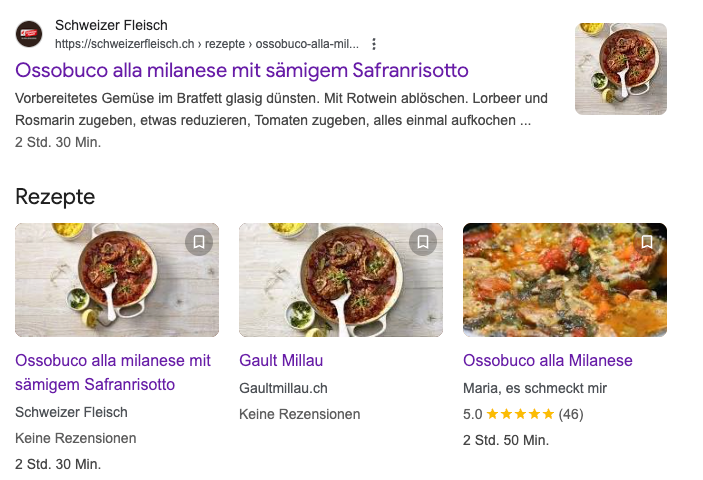
Task: Click the Schweizer Fleisch site name above the URL
Action: (x=111, y=25)
